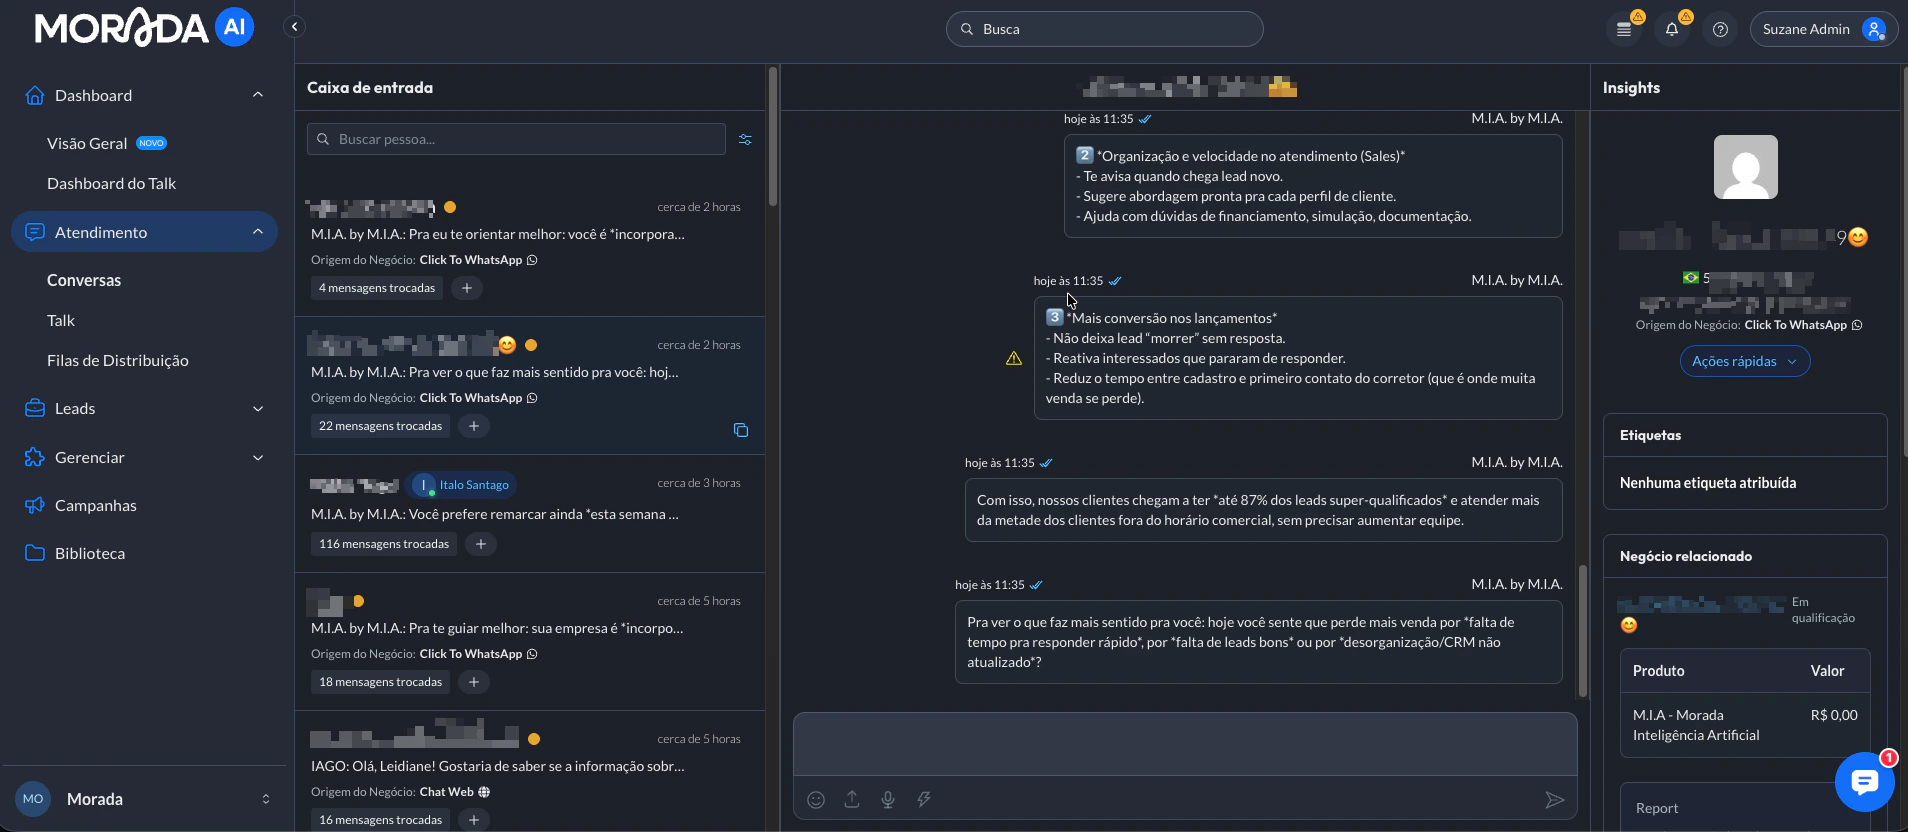Open Talk submenu item
1908x832 pixels.
coord(61,320)
